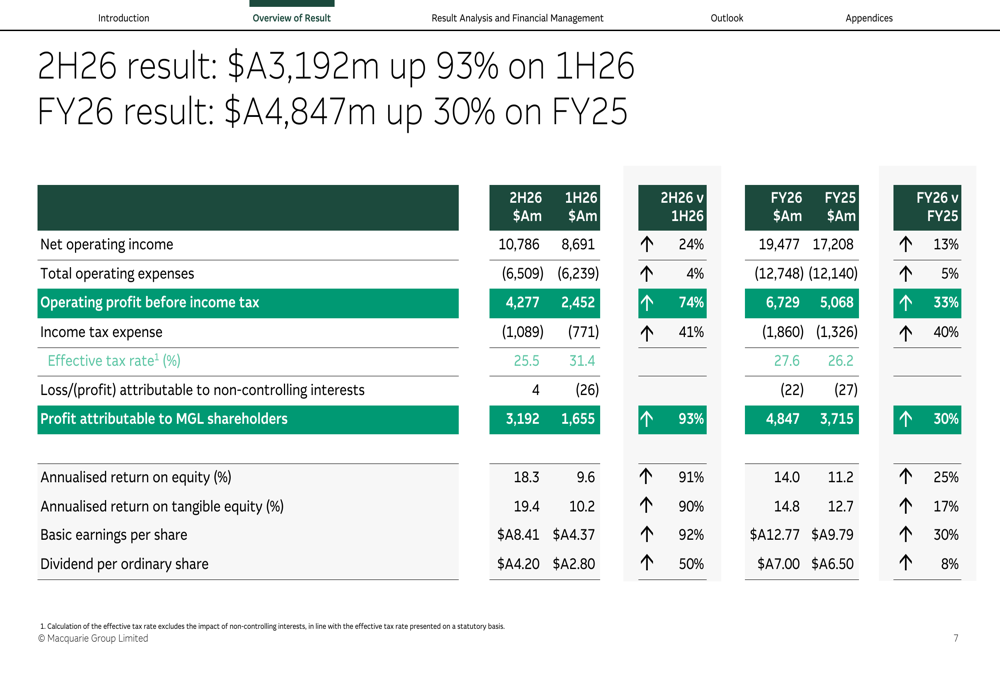
Task: Select the Overview of Result tab
Action: [291, 18]
